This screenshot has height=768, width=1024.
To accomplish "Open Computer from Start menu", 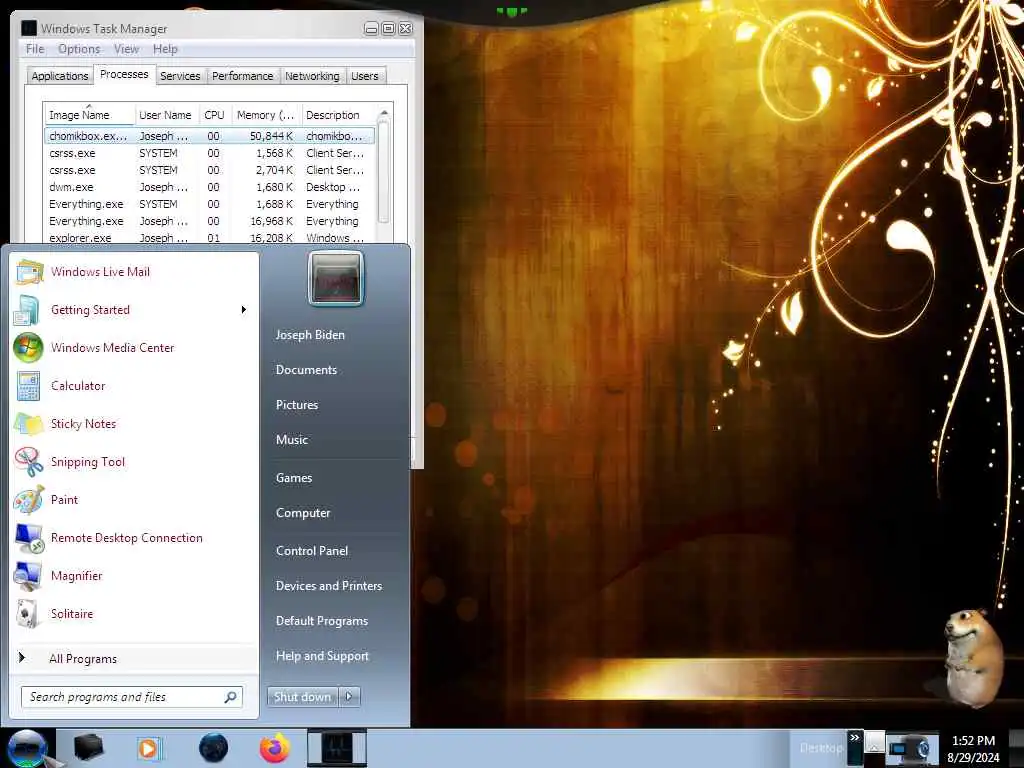I will [x=303, y=513].
